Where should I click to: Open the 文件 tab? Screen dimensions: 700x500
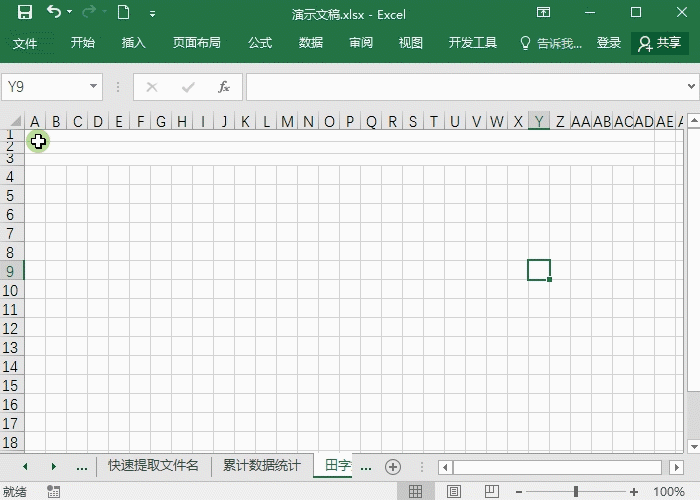tap(25, 43)
